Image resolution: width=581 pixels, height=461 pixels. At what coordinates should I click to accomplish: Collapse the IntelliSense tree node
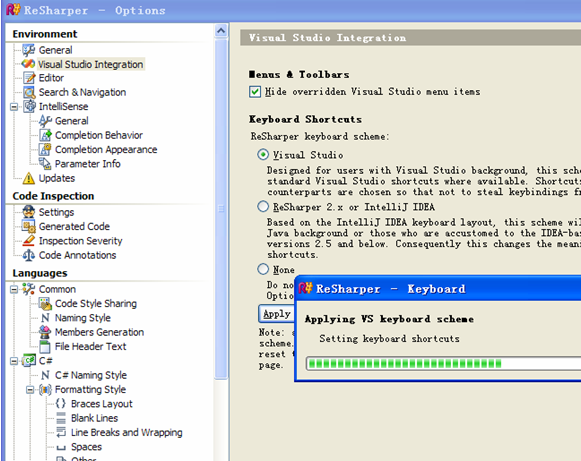[x=14, y=107]
